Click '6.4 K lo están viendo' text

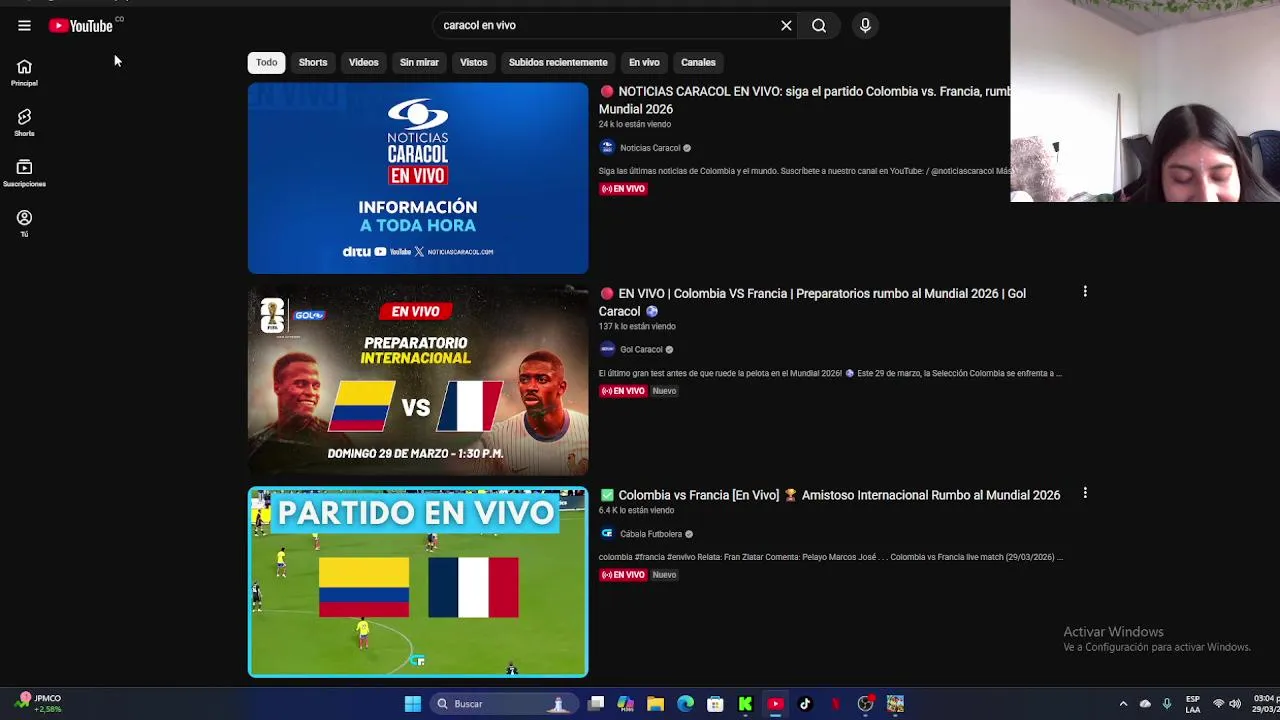click(637, 510)
